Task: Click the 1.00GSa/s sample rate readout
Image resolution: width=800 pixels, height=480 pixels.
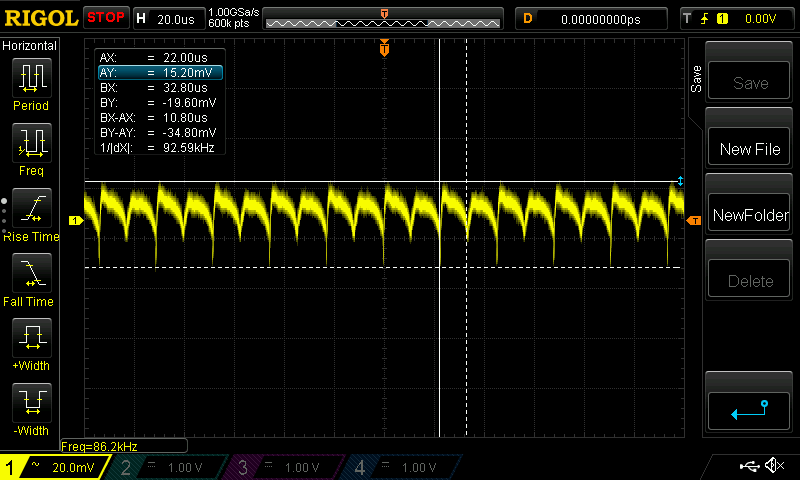Action: coord(234,13)
